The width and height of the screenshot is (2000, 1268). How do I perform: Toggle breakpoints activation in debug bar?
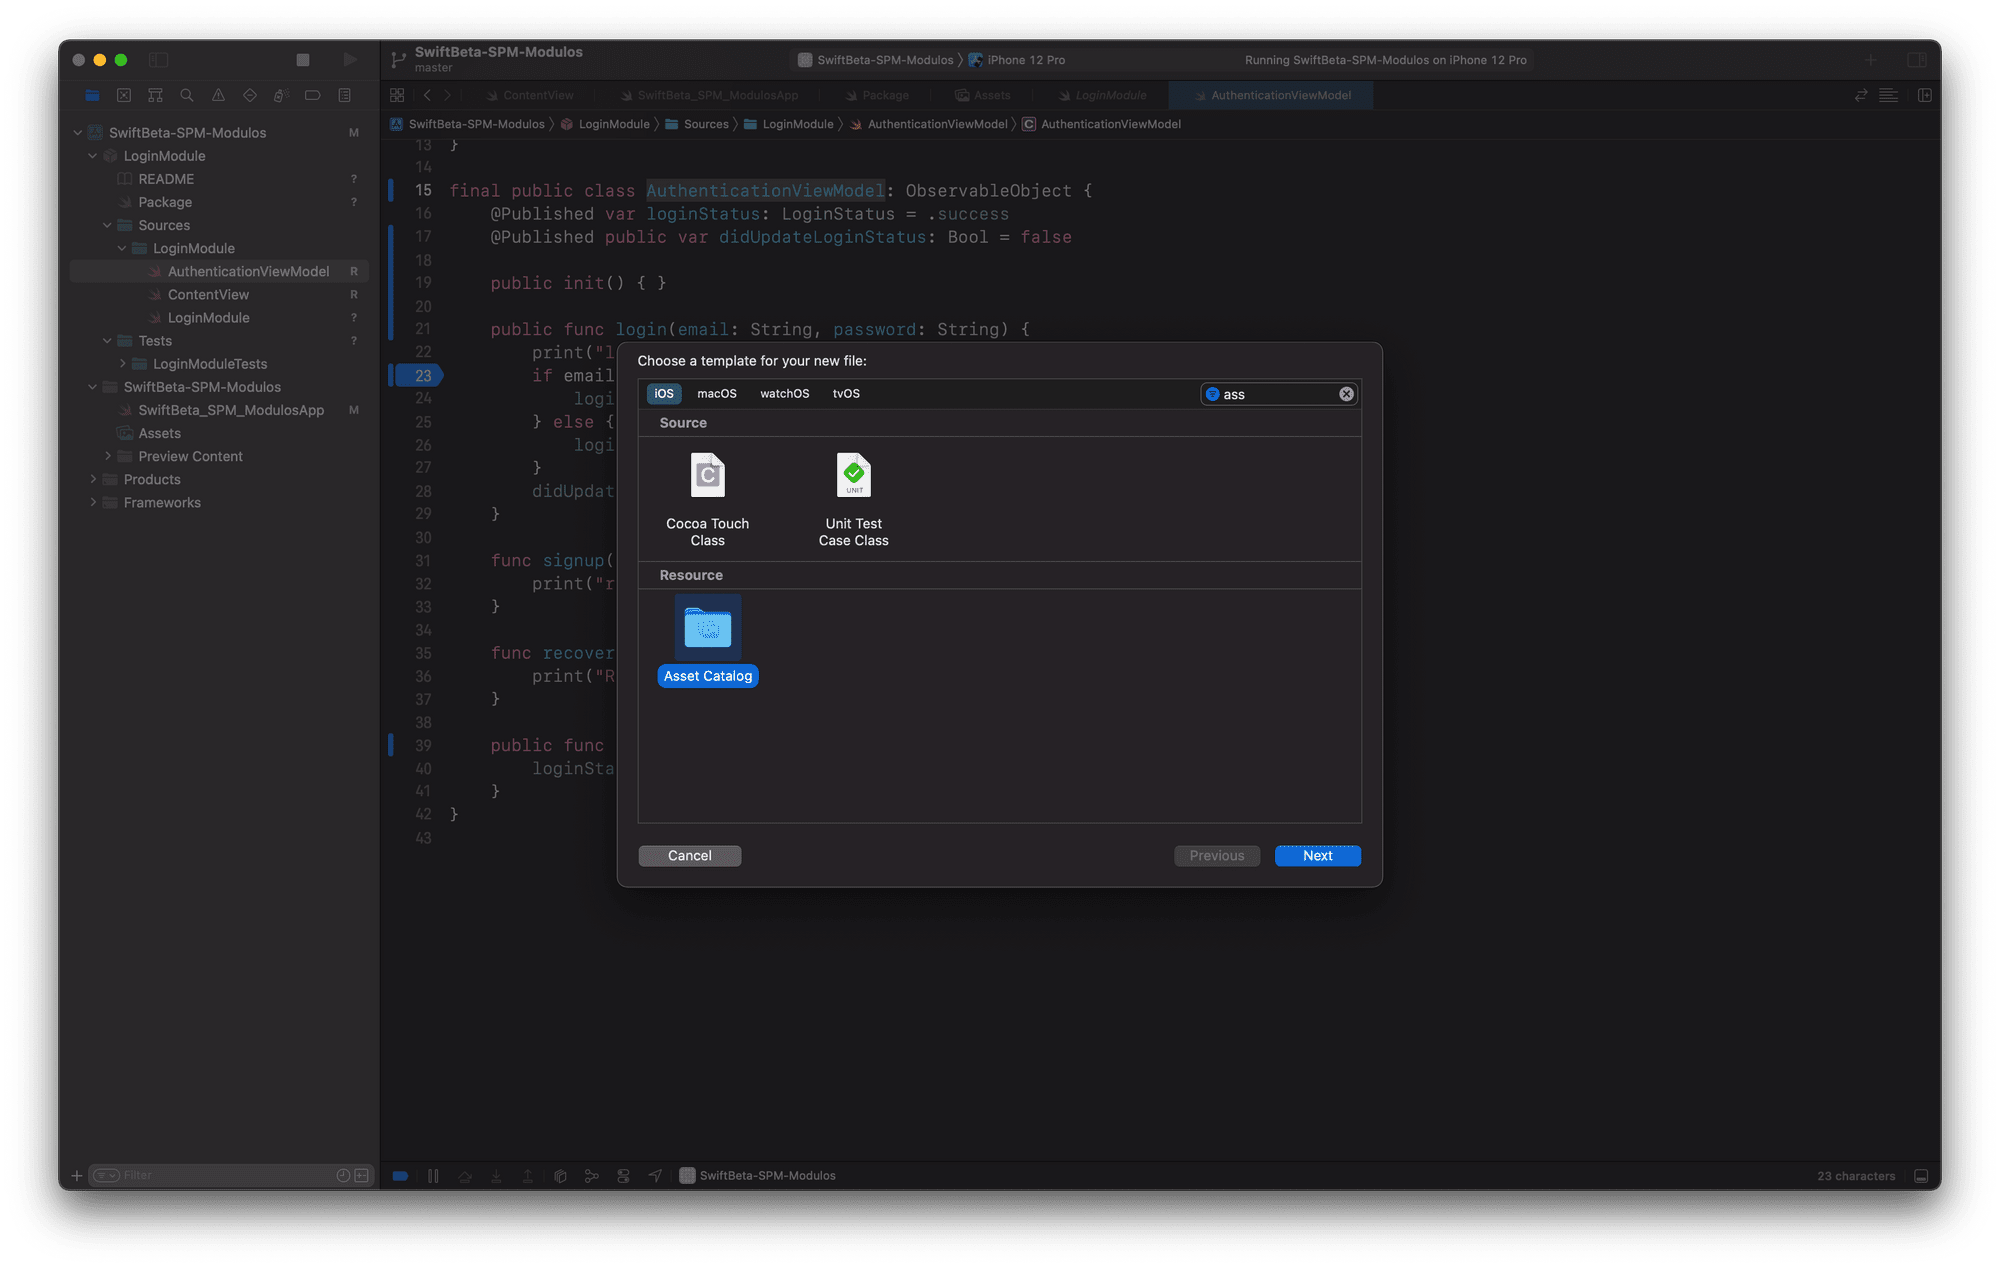tap(400, 1176)
